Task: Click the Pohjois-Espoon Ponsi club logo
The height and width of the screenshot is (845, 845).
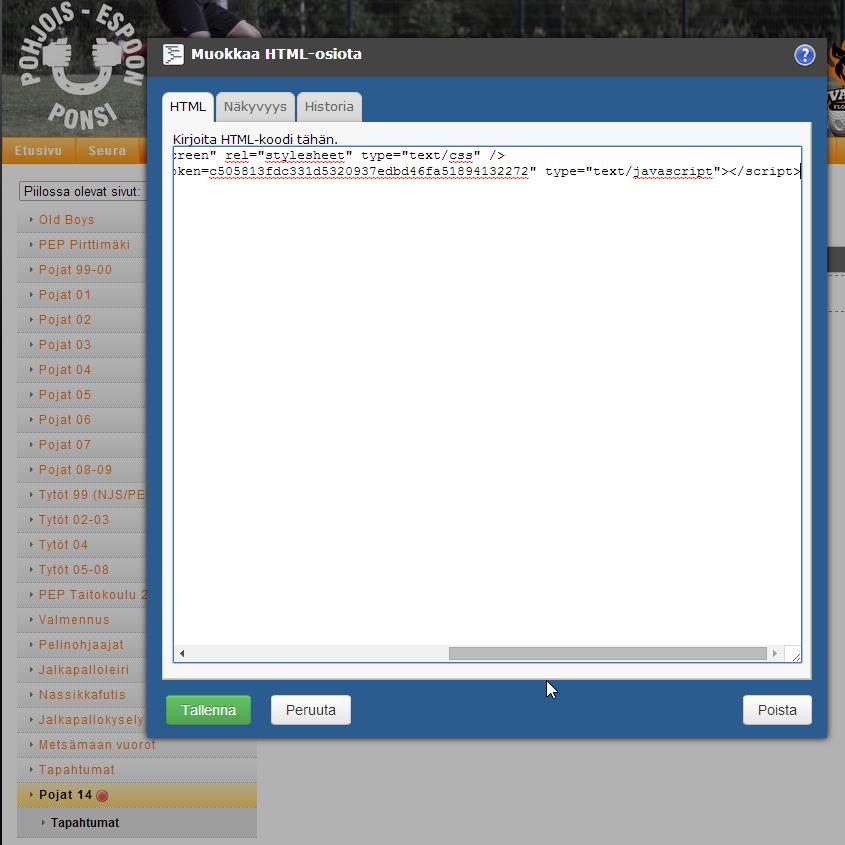Action: (x=81, y=67)
